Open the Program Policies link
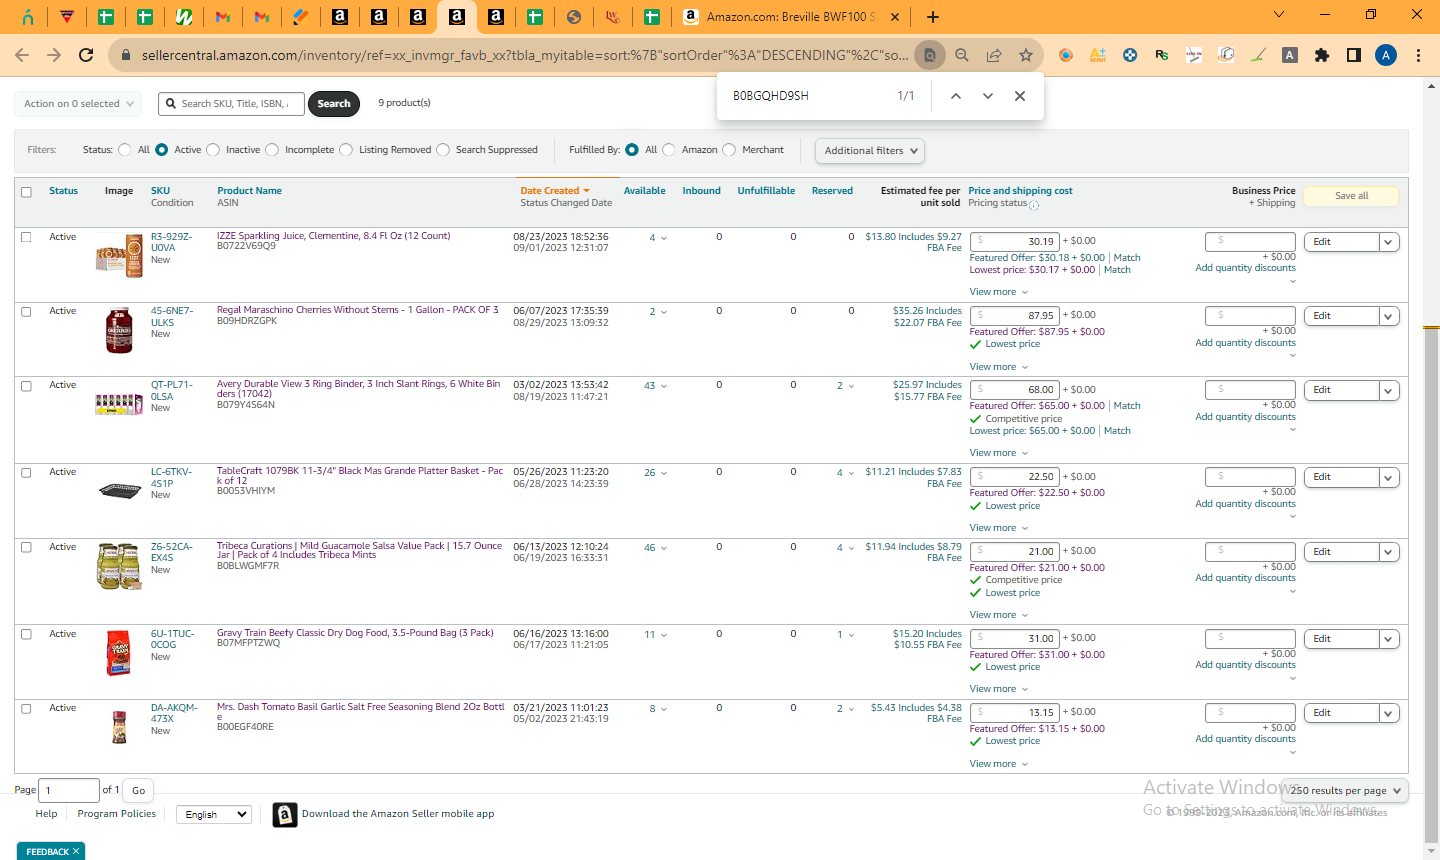The image size is (1440, 860). [x=117, y=814]
